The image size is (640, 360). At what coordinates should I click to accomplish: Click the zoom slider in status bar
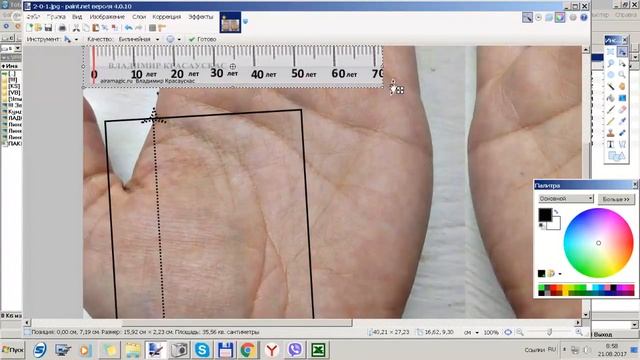click(549, 333)
